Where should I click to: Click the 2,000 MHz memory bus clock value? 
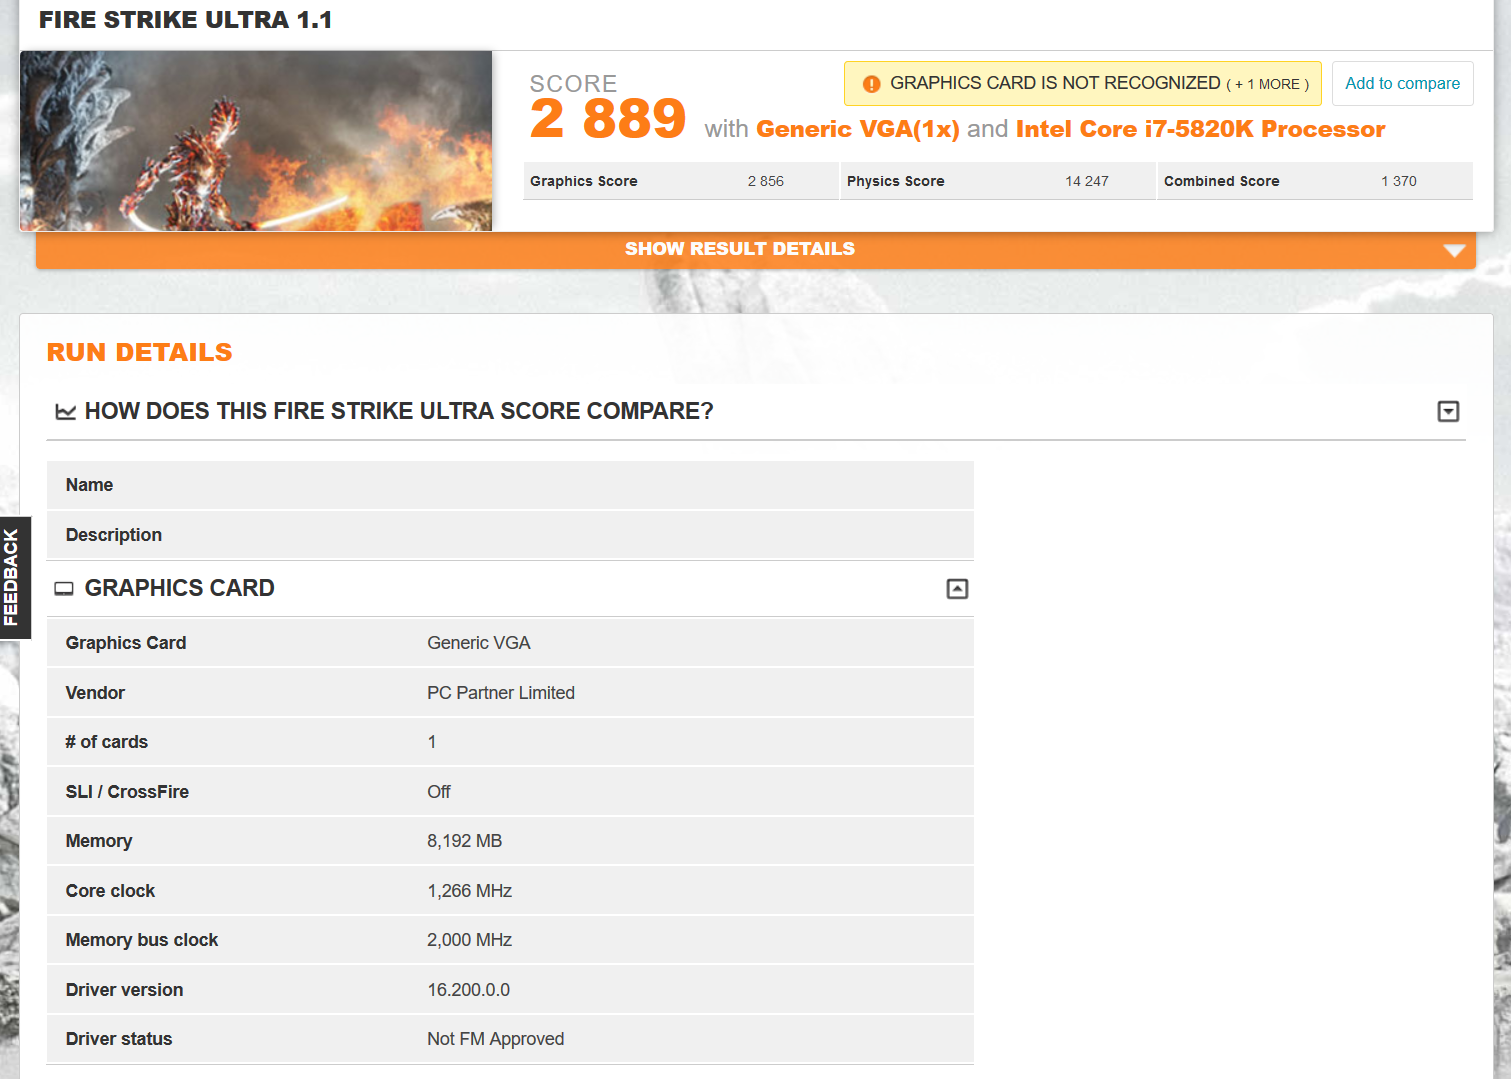tap(469, 940)
